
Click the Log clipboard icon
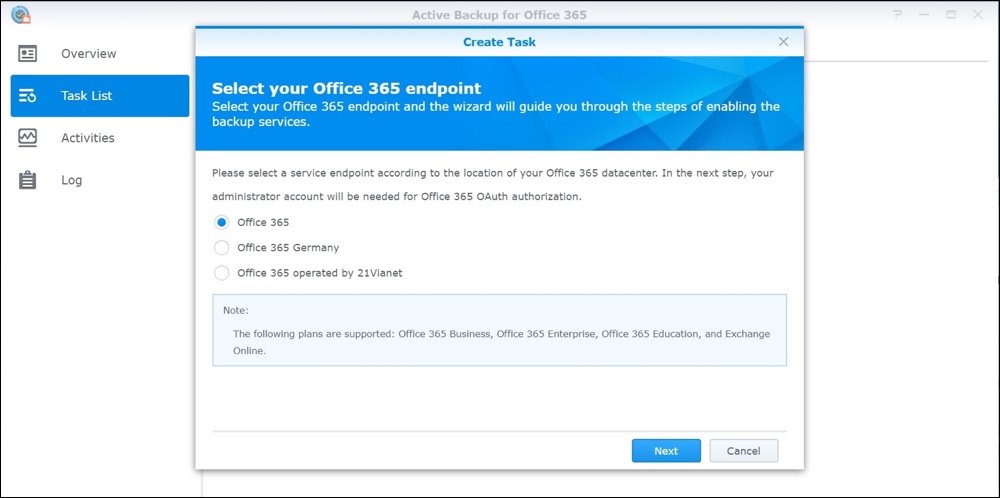[x=28, y=180]
